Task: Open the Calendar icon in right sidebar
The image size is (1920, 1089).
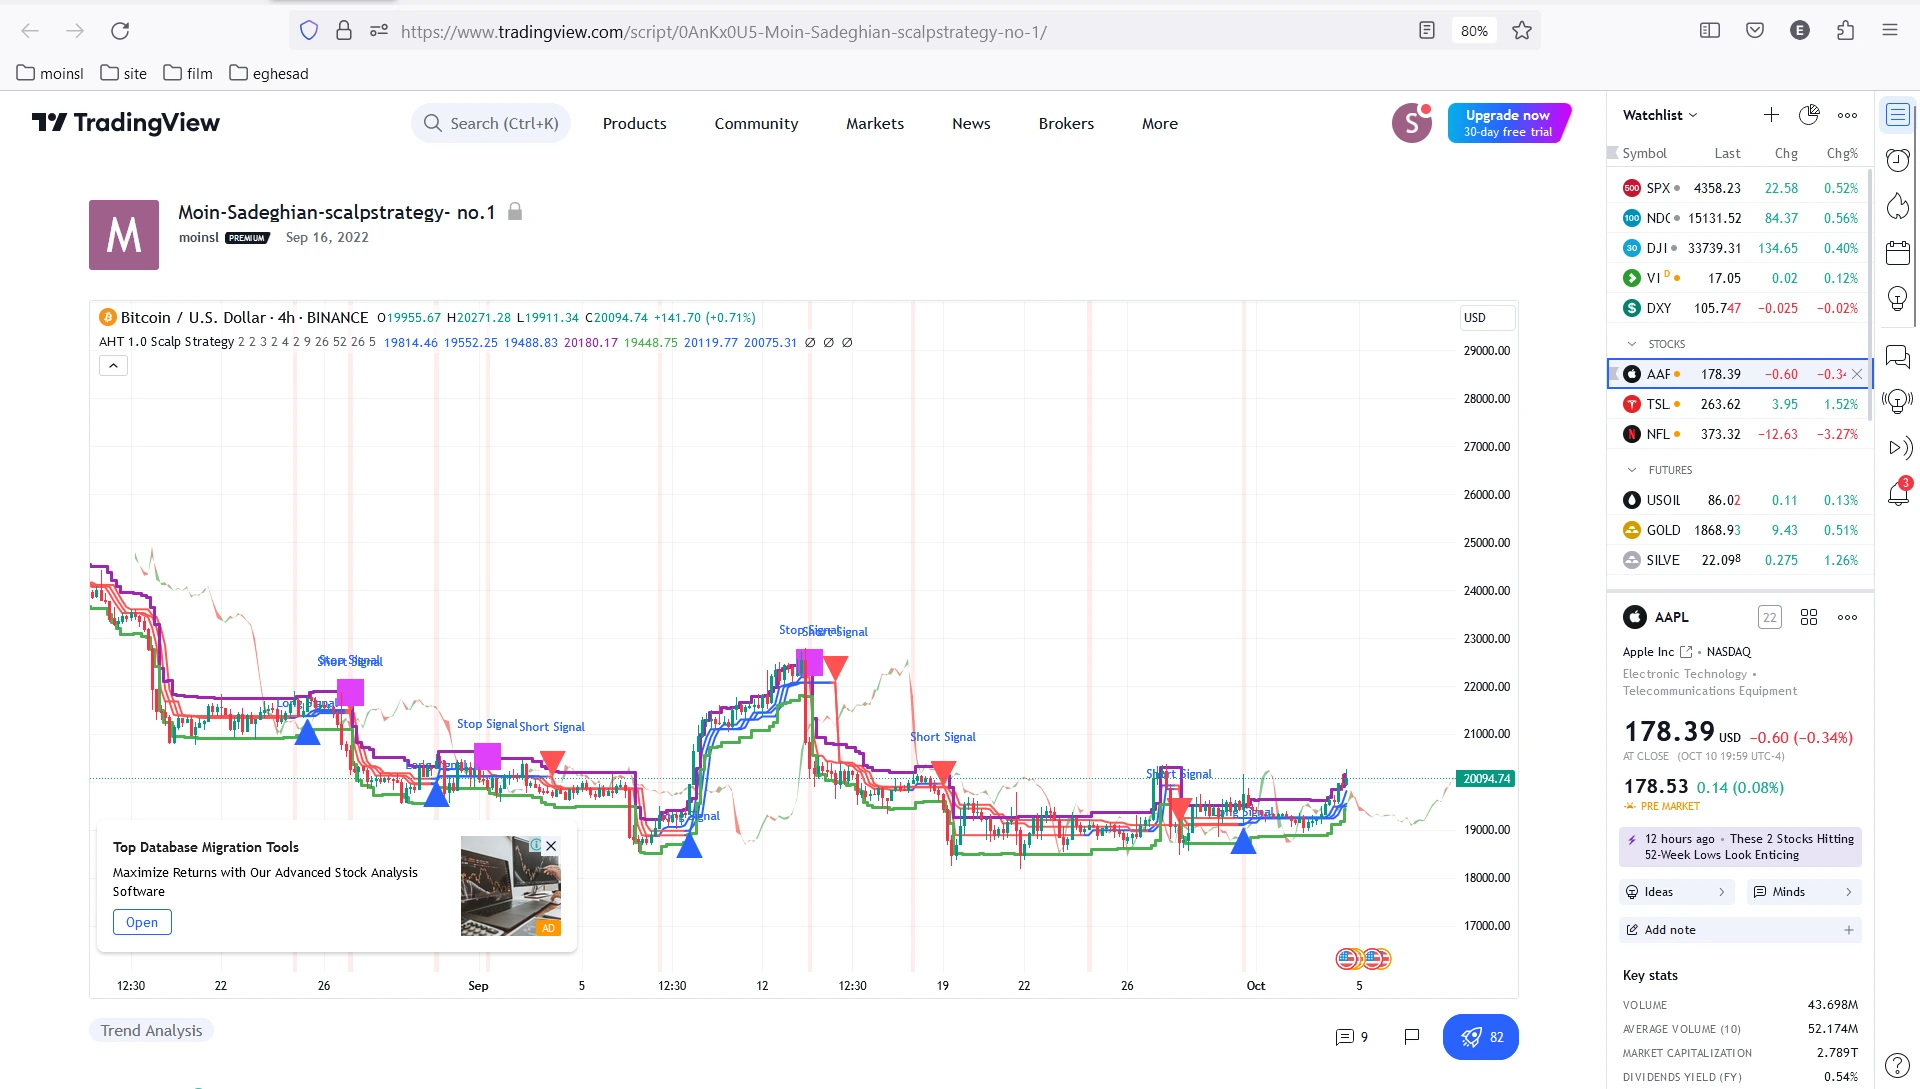Action: pyautogui.click(x=1897, y=252)
